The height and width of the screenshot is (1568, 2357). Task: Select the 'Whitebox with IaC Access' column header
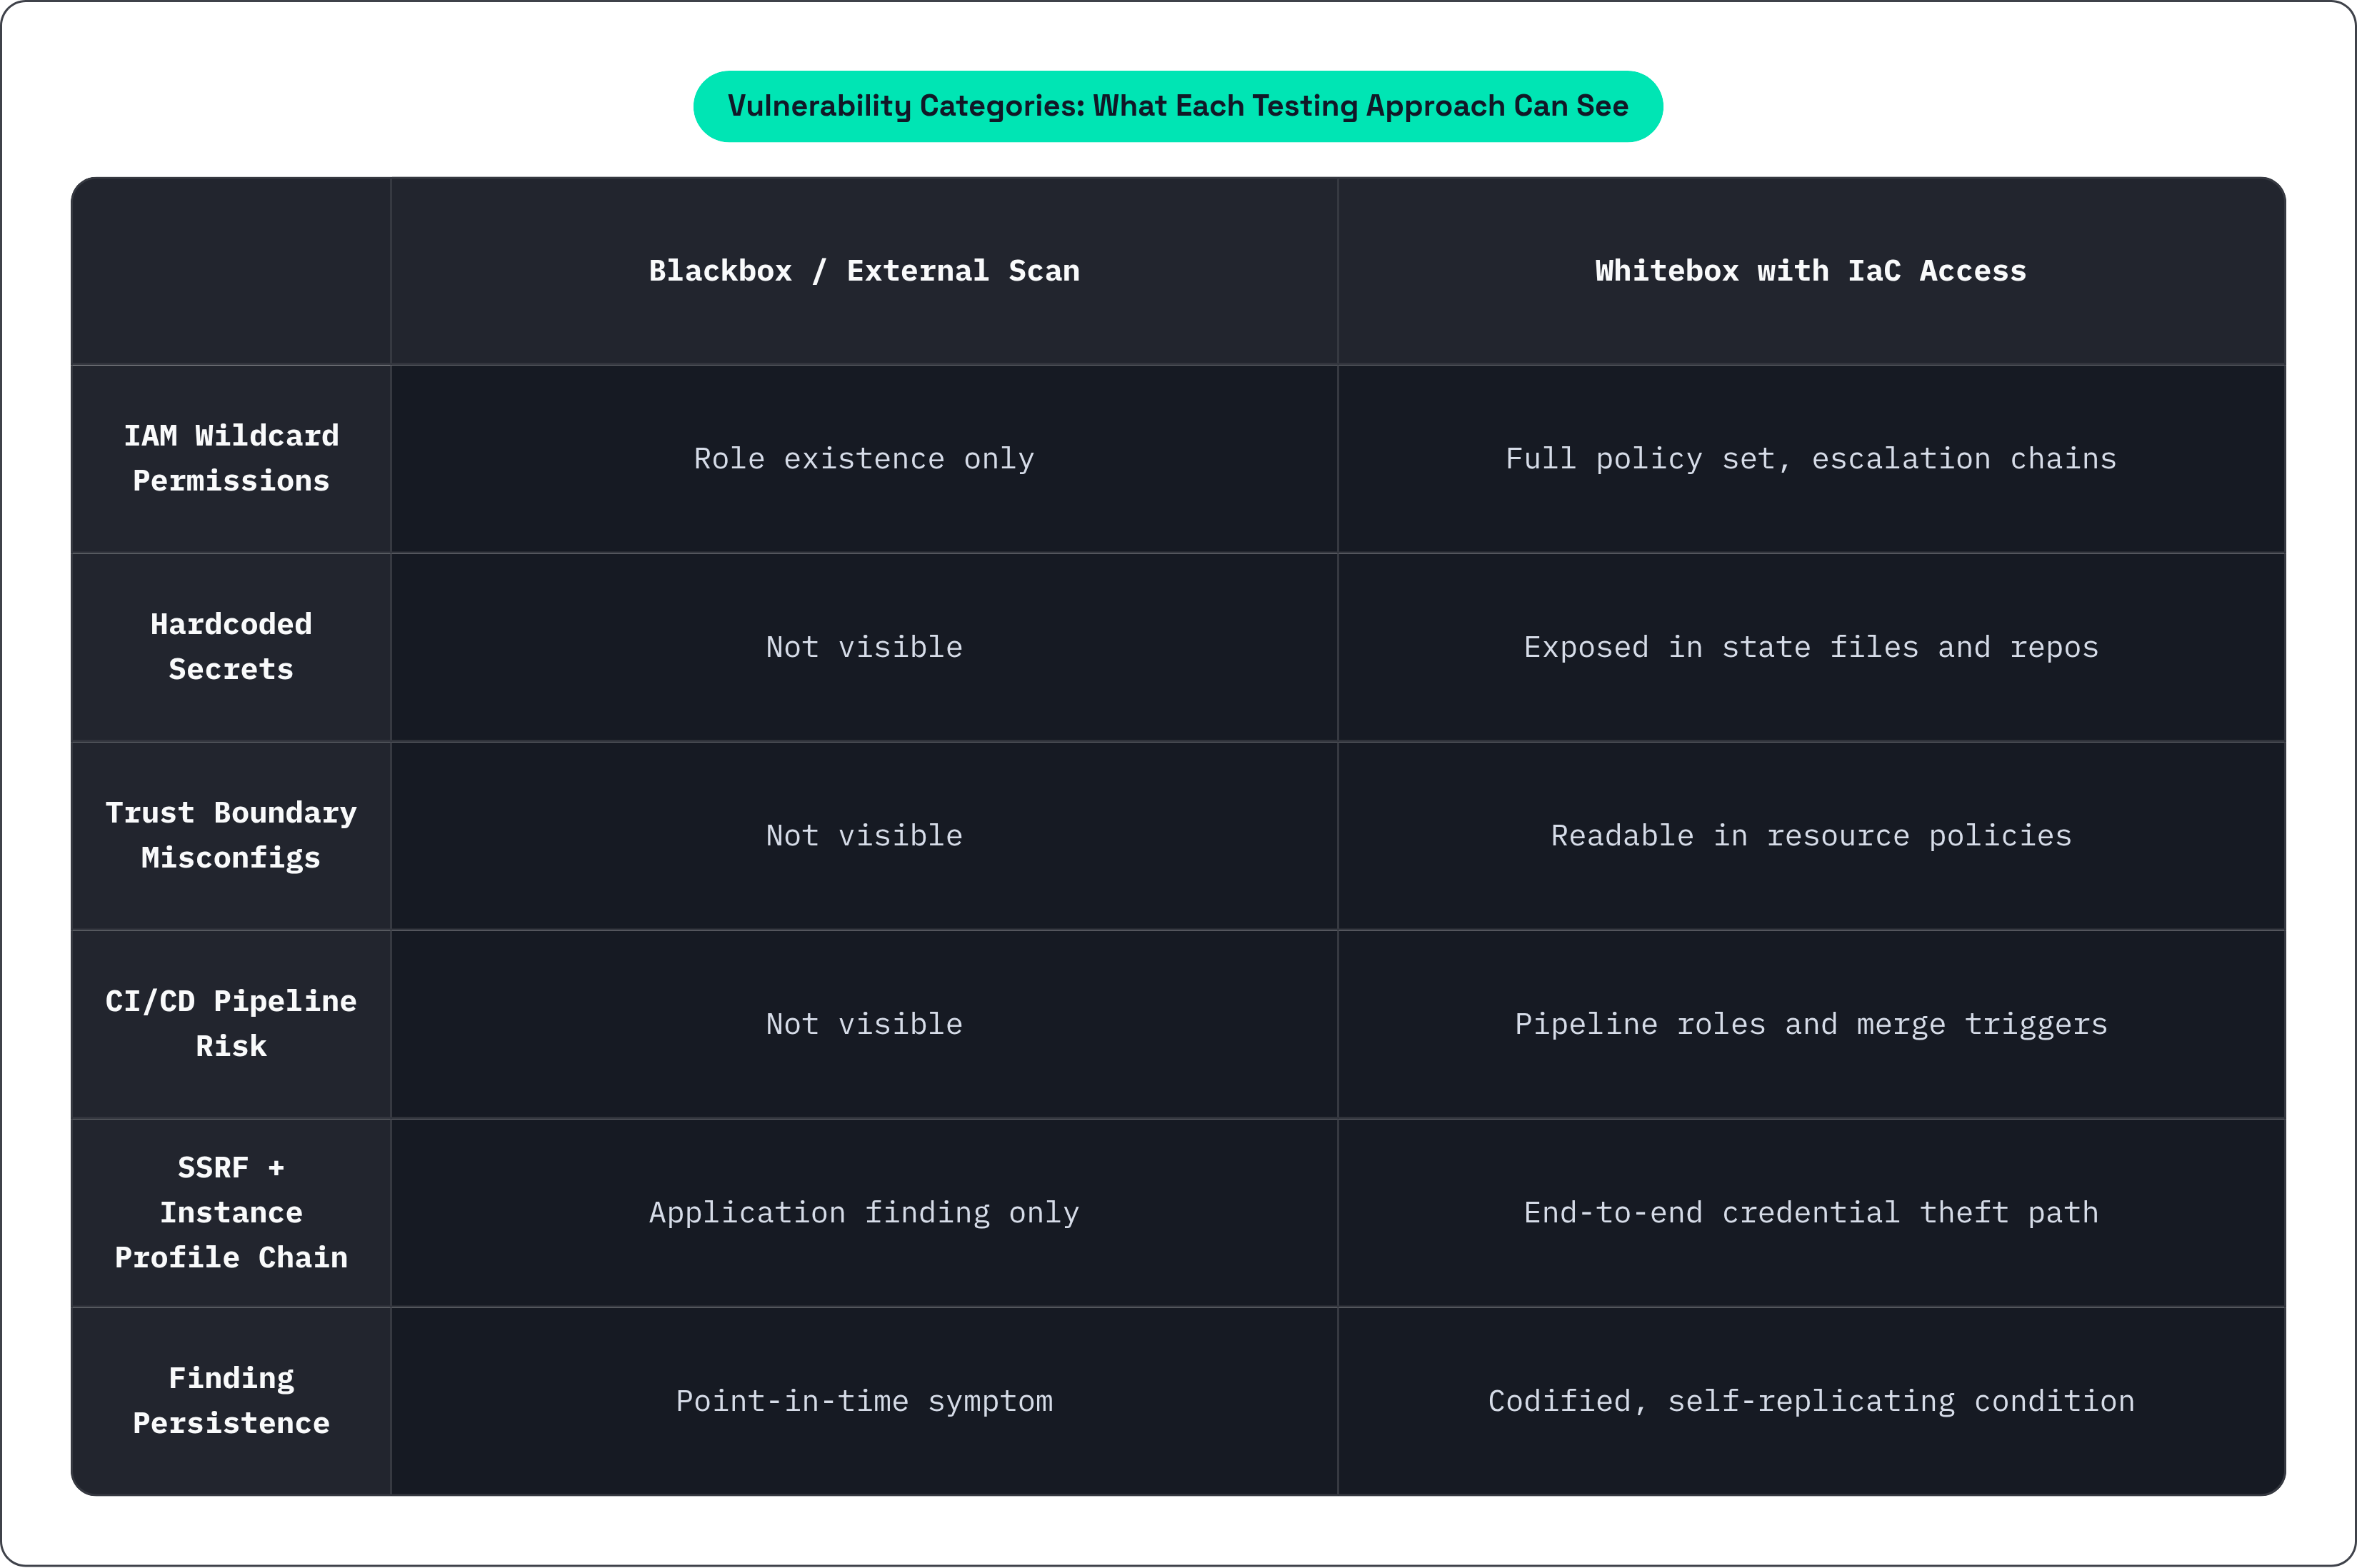(x=1810, y=271)
